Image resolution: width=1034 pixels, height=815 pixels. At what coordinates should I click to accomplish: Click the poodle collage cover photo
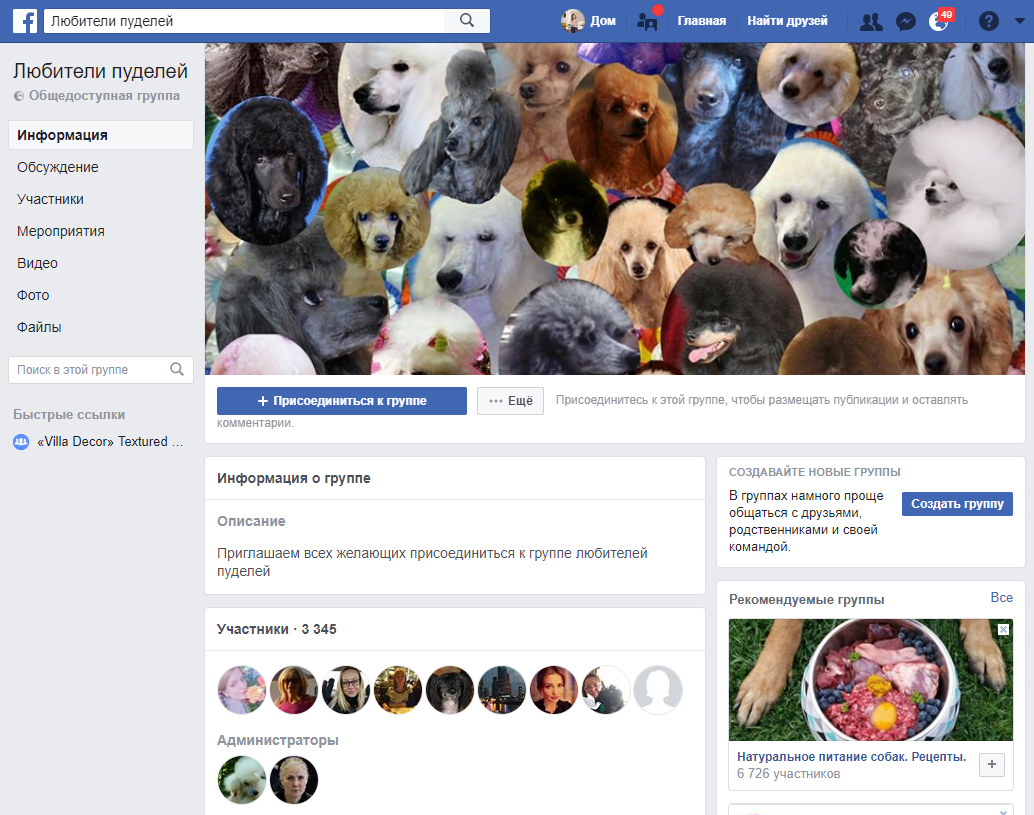pyautogui.click(x=615, y=209)
